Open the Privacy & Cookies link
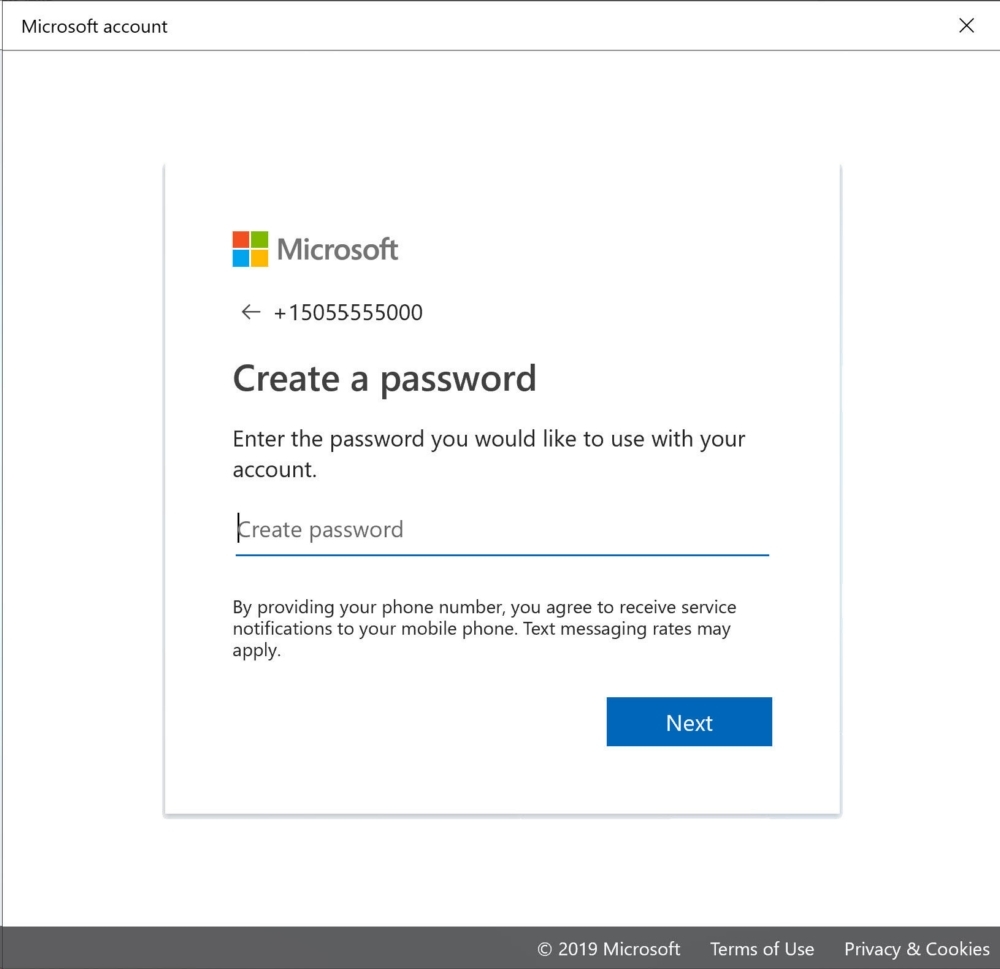This screenshot has width=1000, height=969. (x=916, y=949)
